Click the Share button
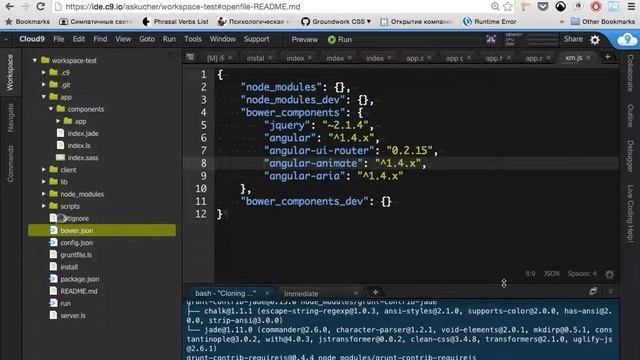The image size is (640, 360). tap(573, 39)
